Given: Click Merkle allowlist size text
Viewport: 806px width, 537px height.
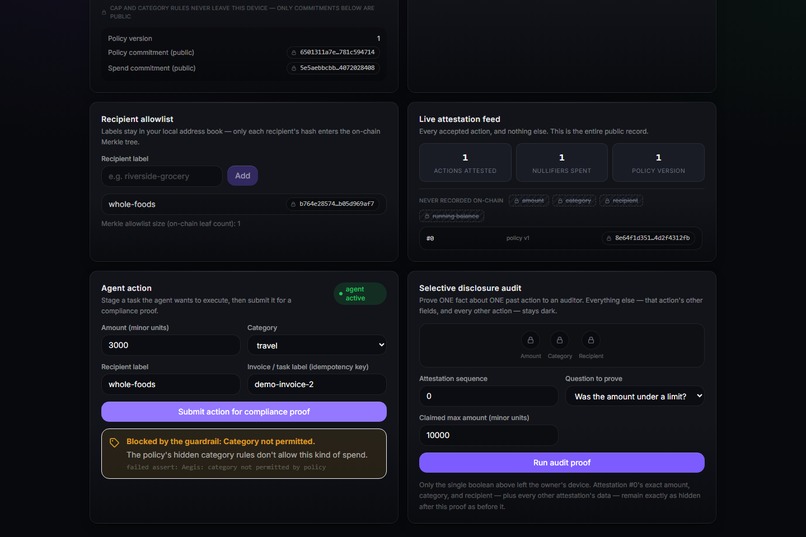Looking at the screenshot, I should pos(171,224).
